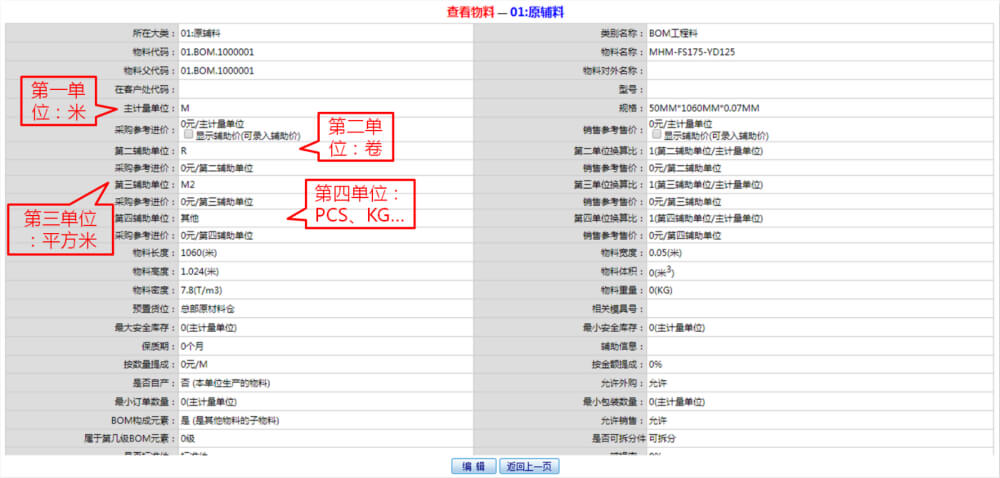Click material name MHM-FS175-YD125

(x=692, y=52)
